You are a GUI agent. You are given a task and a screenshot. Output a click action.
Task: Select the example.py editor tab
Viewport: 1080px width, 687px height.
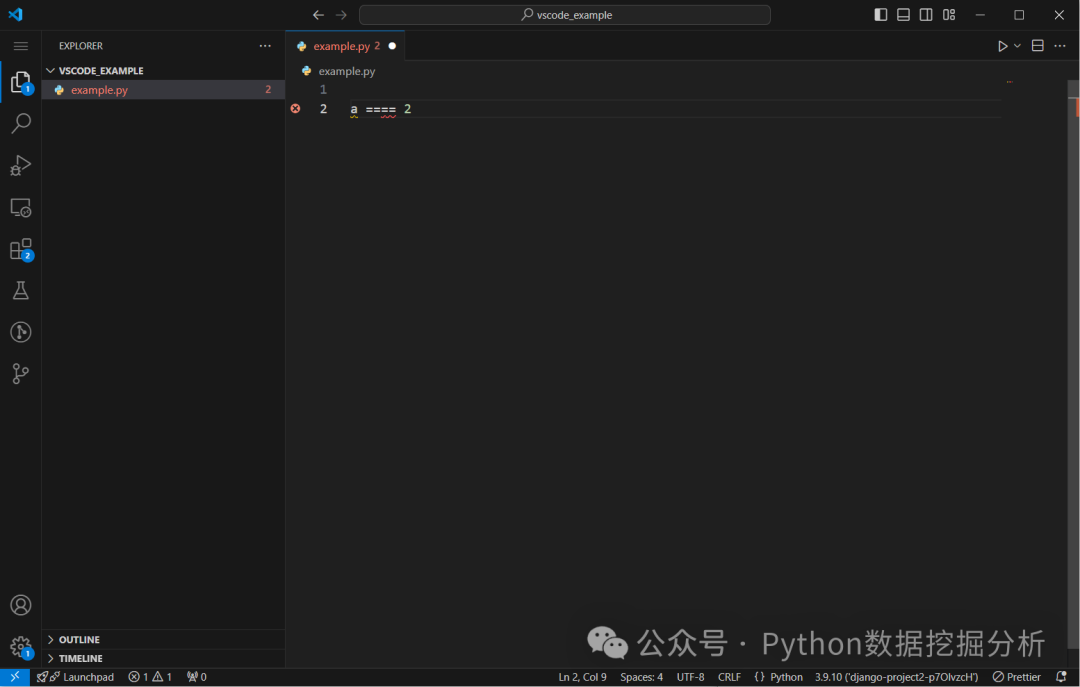(x=345, y=46)
